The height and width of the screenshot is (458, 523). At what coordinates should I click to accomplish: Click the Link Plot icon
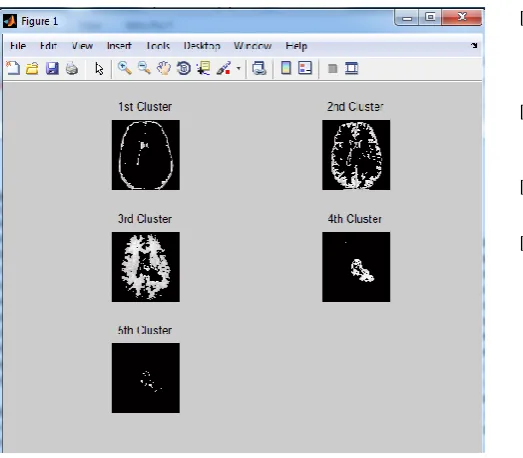click(x=259, y=68)
